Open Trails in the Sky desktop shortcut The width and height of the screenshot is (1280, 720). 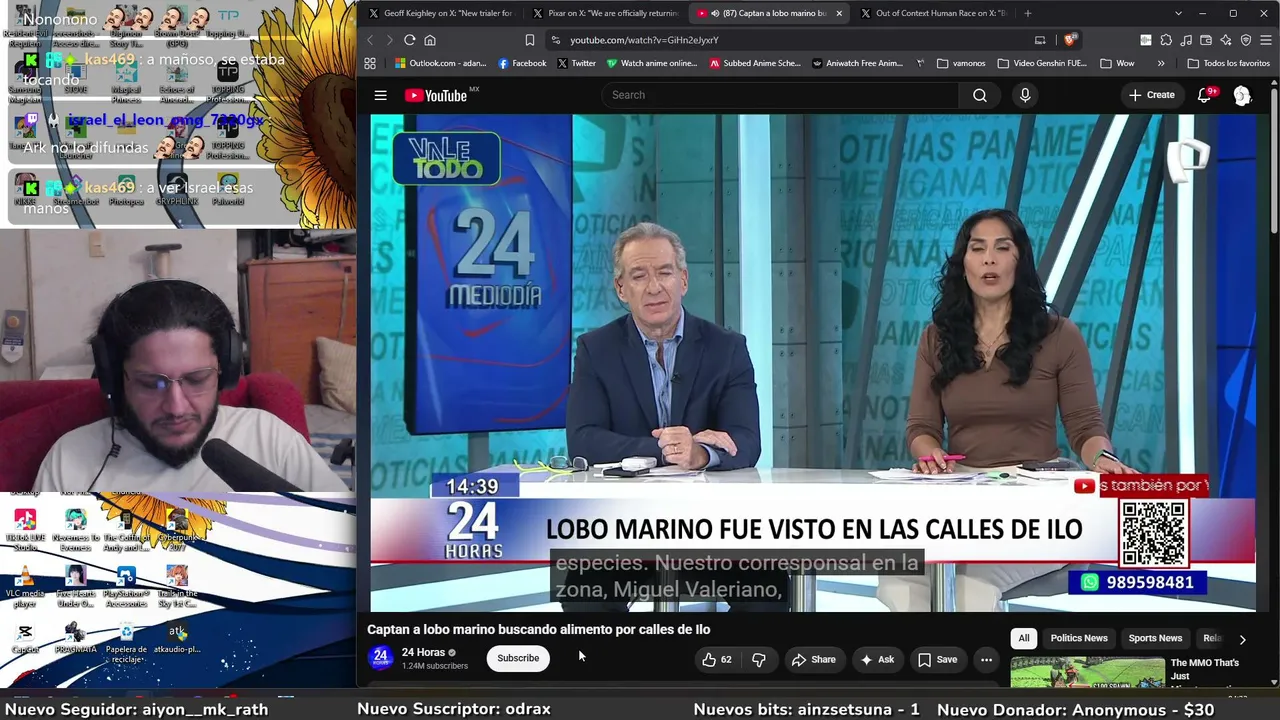177,587
